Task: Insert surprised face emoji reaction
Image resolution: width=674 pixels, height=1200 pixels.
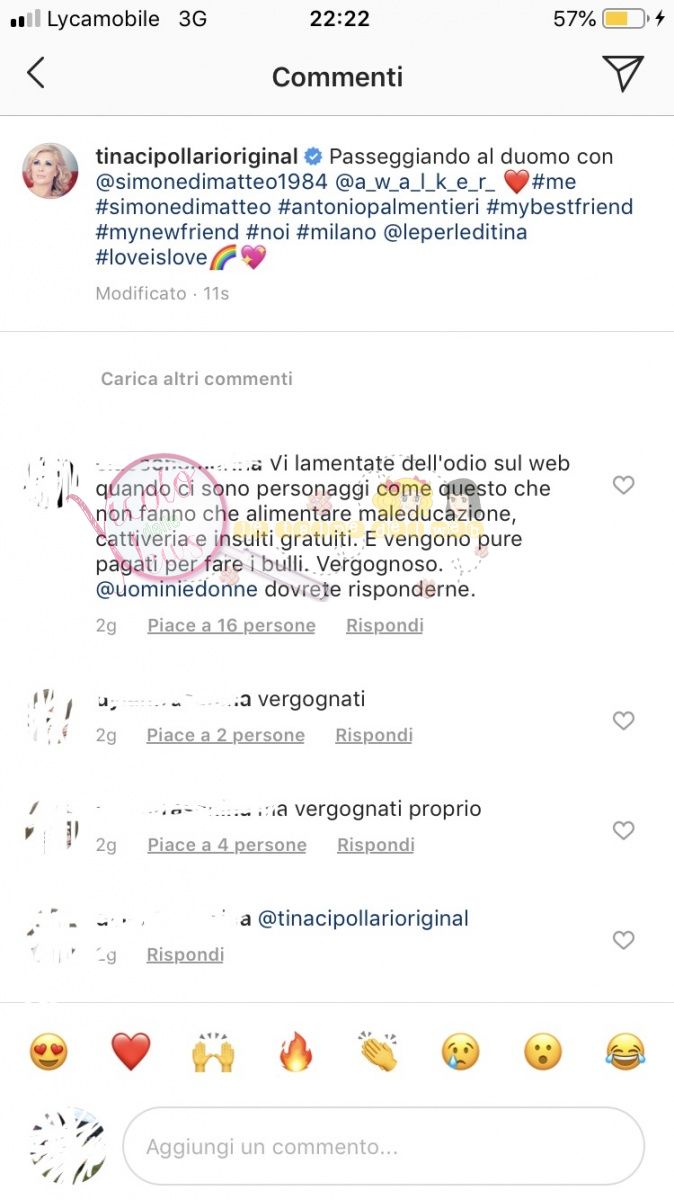Action: (543, 1052)
